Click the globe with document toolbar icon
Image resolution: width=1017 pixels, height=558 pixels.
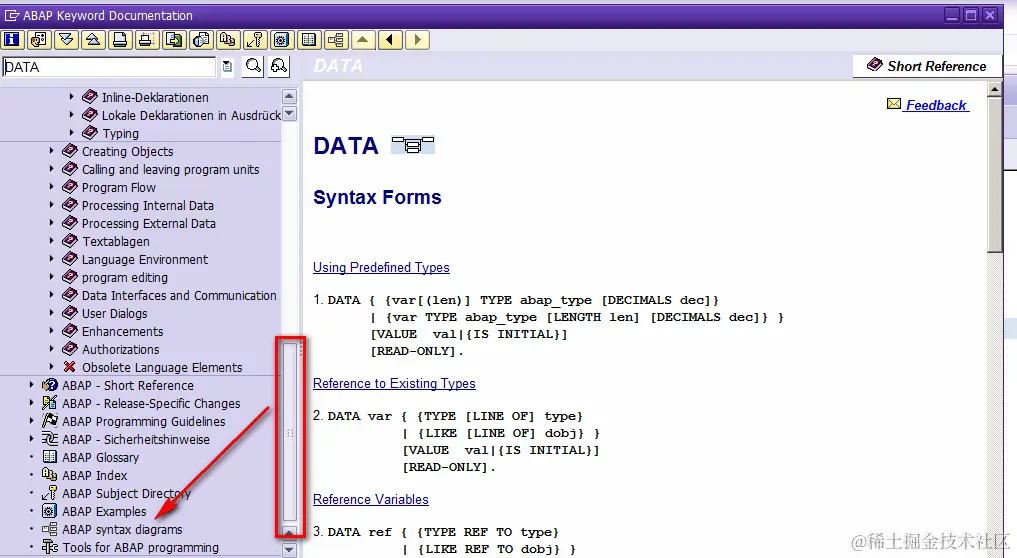click(201, 40)
